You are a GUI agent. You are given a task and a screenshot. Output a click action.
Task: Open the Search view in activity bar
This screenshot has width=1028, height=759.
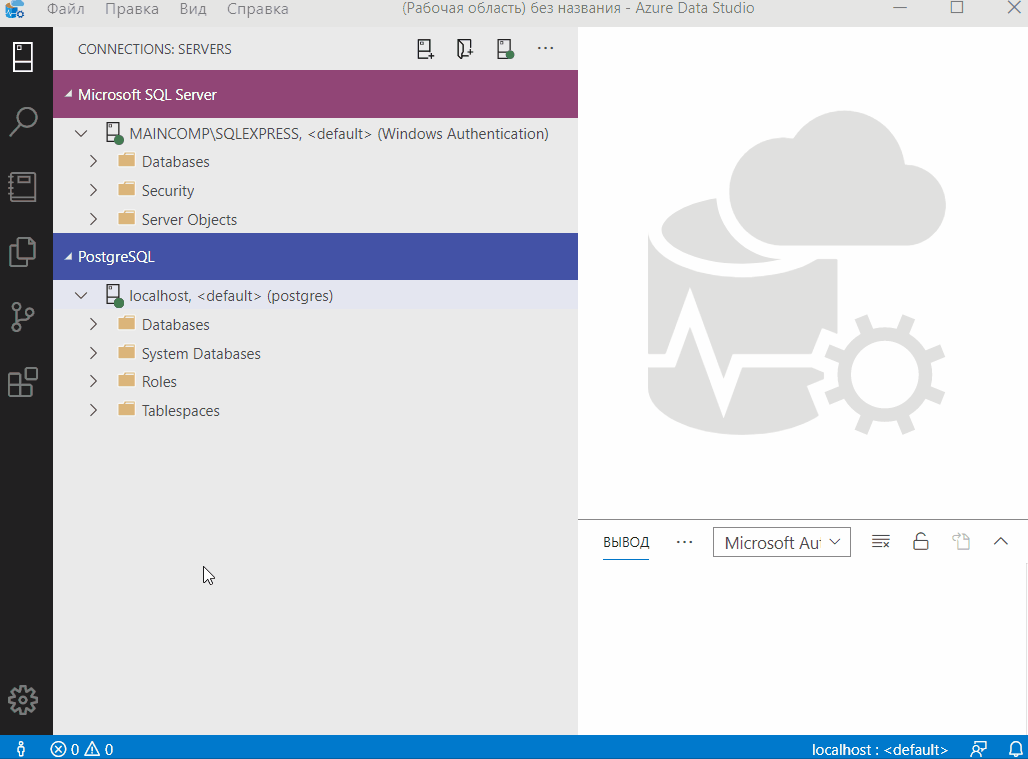[x=23, y=122]
